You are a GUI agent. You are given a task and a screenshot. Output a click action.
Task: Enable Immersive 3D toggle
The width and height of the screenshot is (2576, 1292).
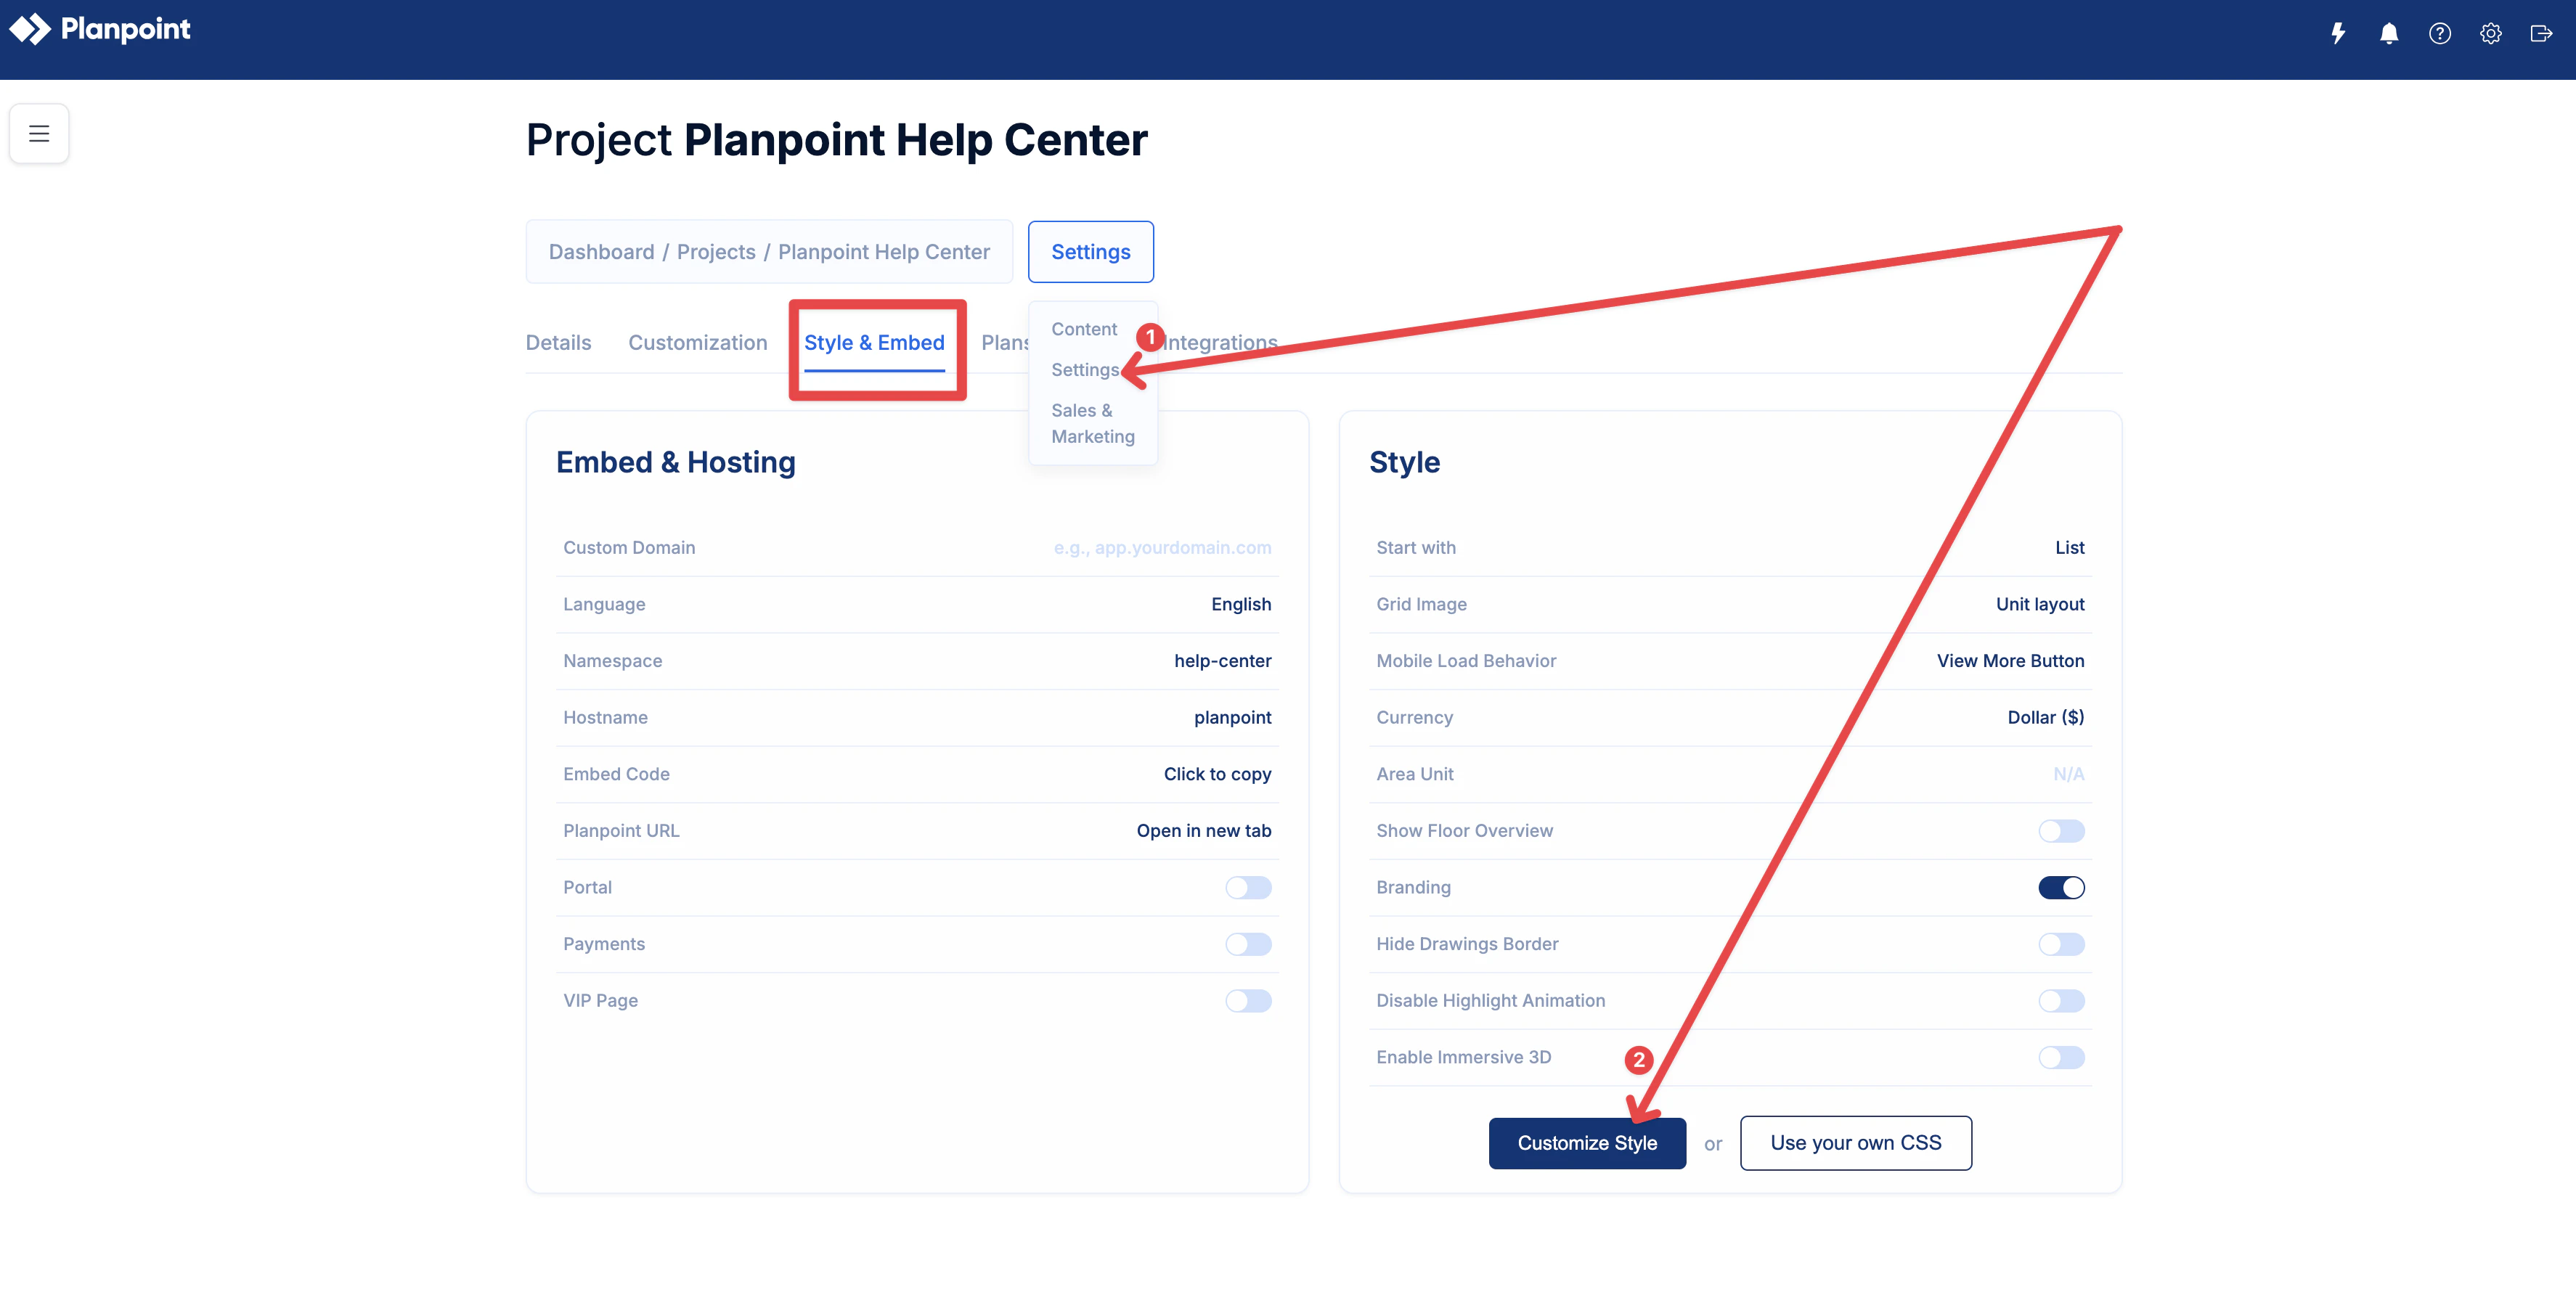pyautogui.click(x=2061, y=1057)
